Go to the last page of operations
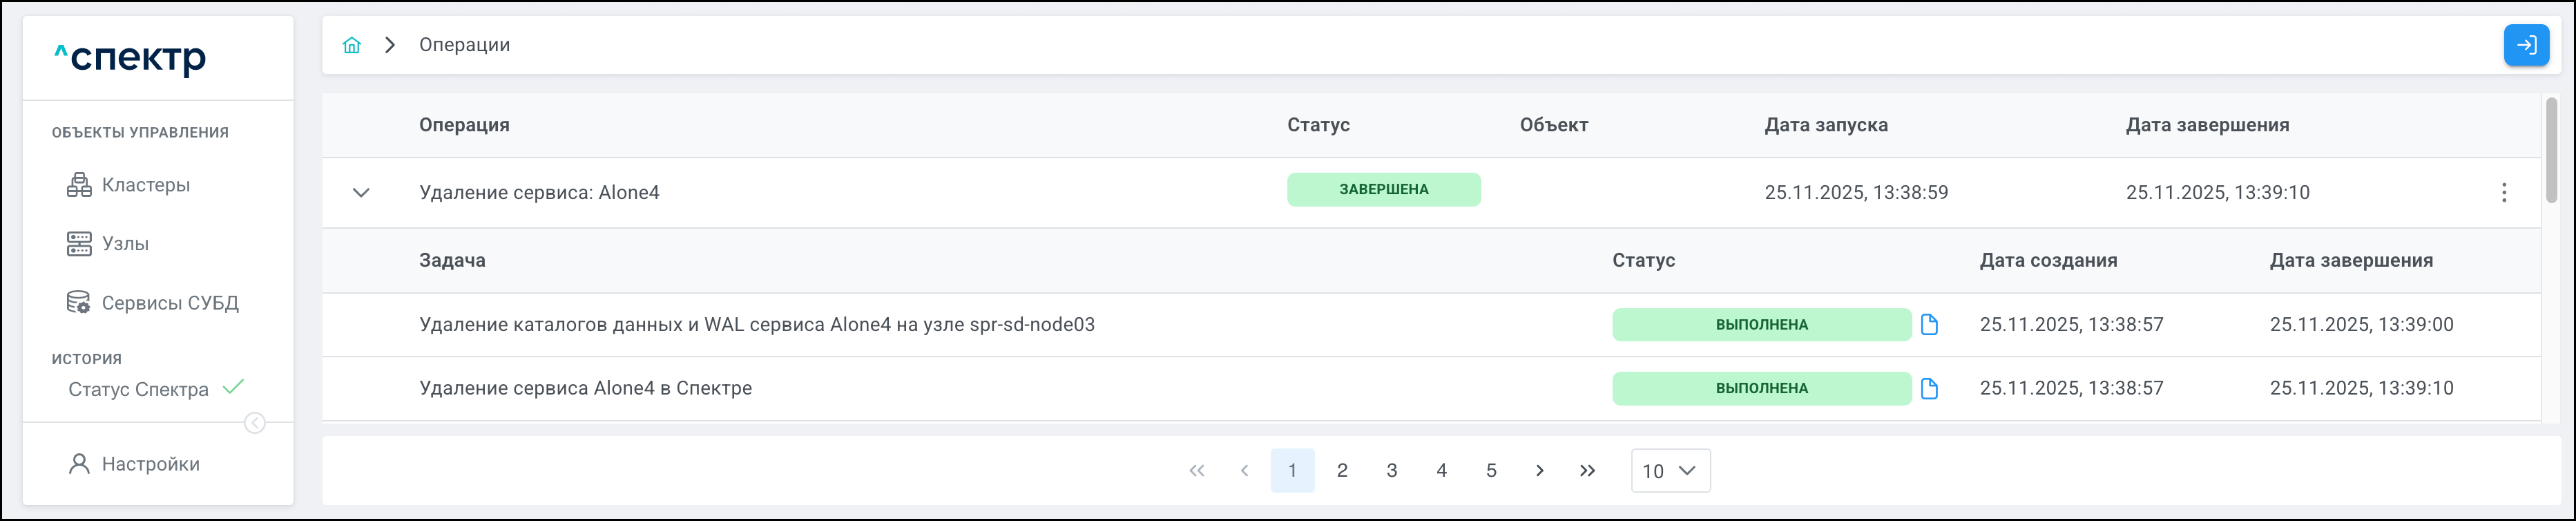Screen dimensions: 2576x521 pyautogui.click(x=1587, y=471)
